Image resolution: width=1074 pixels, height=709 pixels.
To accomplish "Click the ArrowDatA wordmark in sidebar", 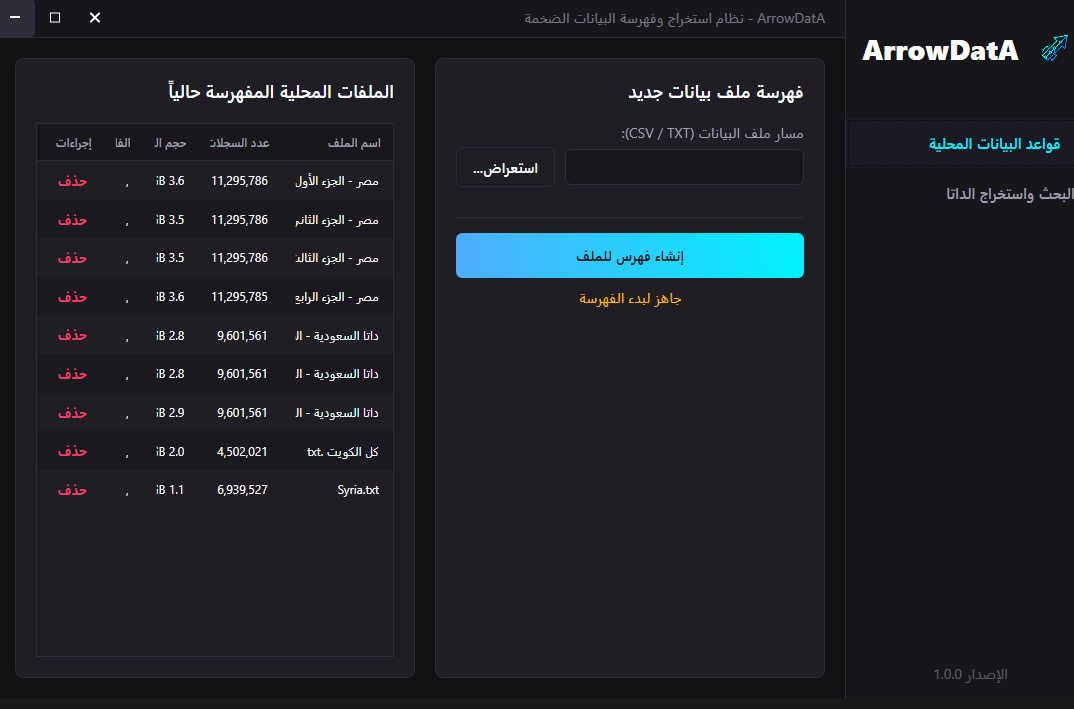I will pos(940,50).
